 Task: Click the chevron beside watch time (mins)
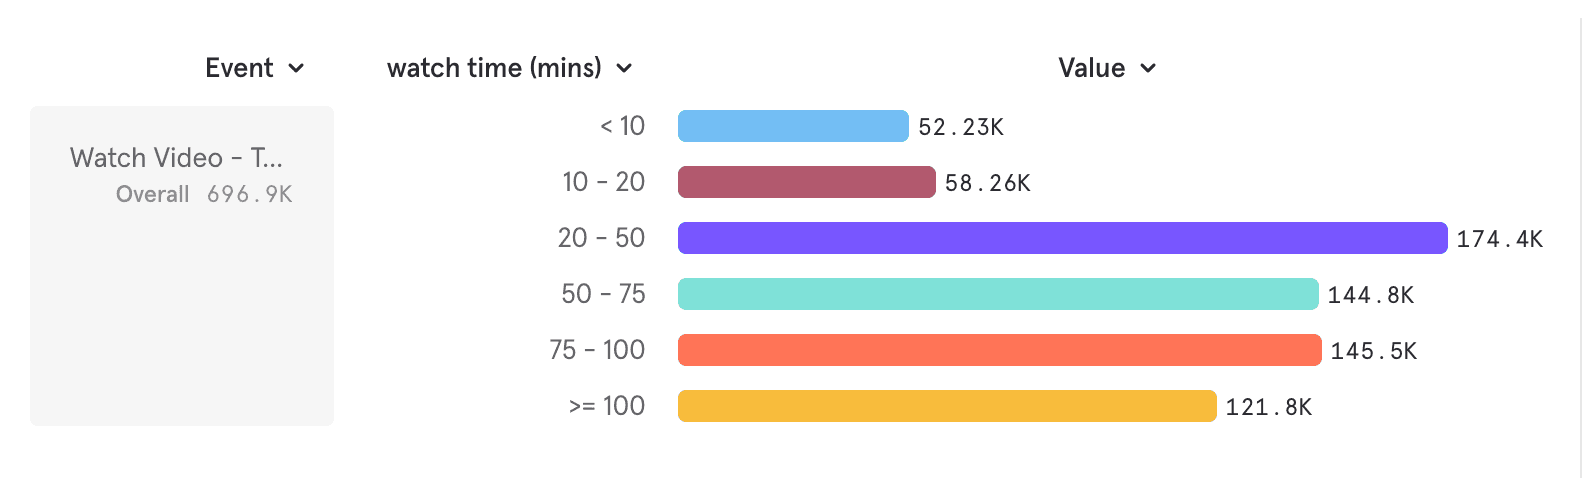coord(624,69)
